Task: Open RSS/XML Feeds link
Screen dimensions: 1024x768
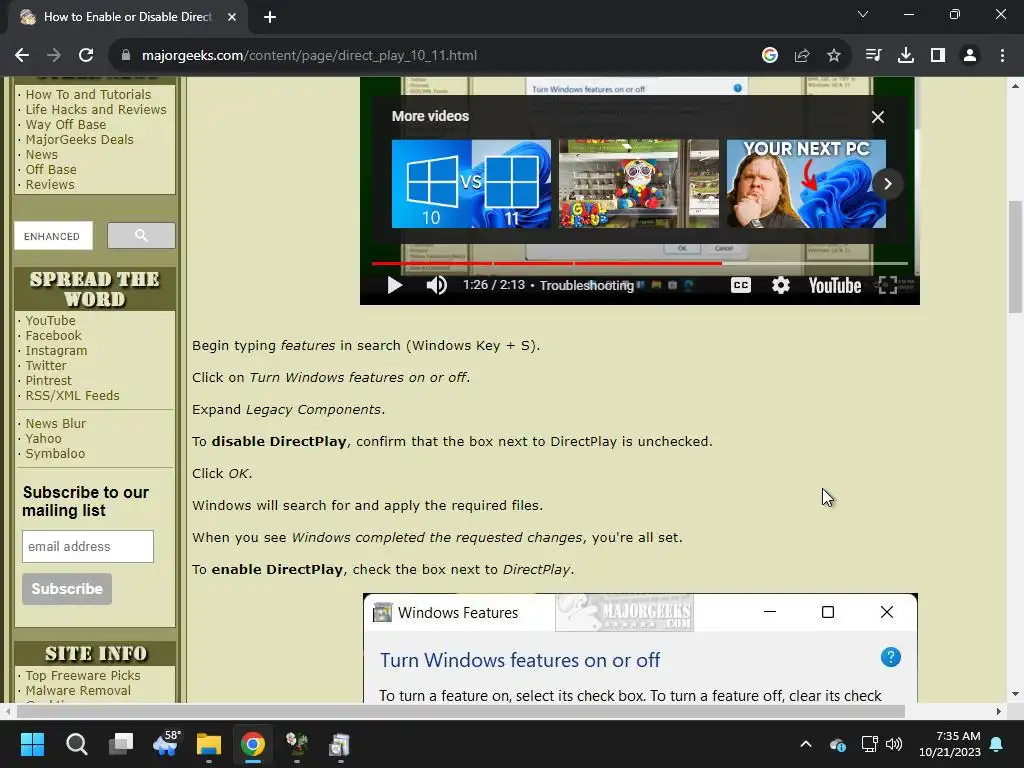Action: point(72,396)
